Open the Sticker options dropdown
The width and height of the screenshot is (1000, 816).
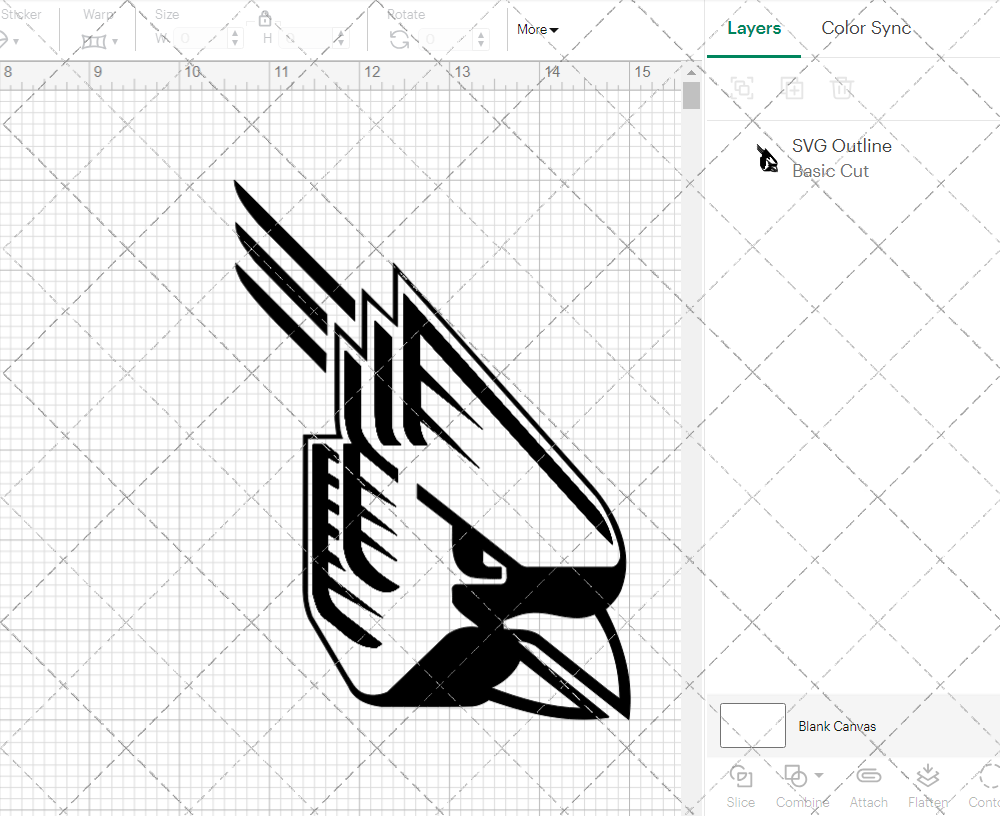[x=14, y=40]
